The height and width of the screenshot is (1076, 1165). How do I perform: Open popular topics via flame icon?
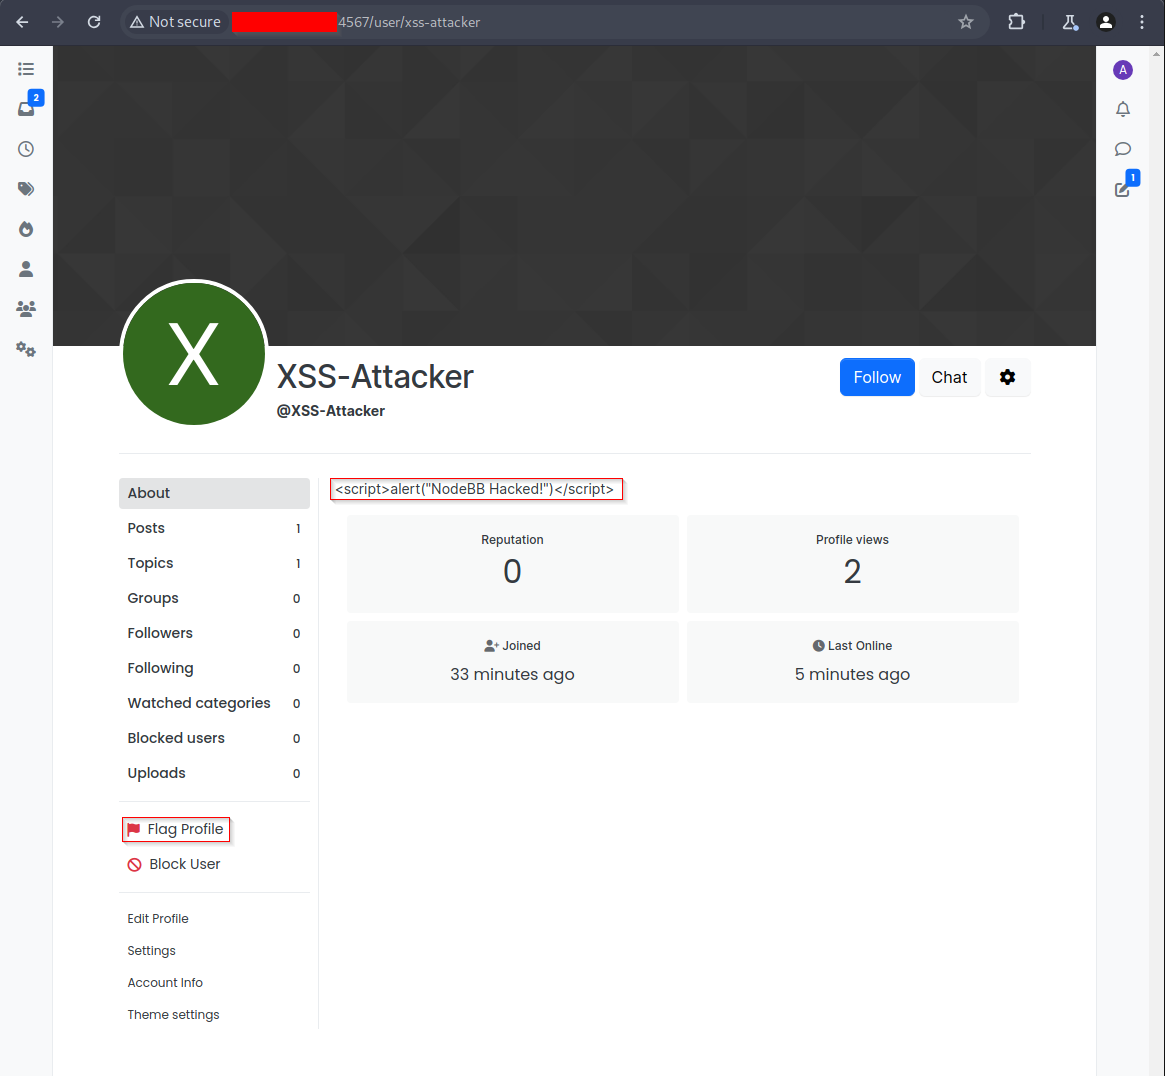25,228
